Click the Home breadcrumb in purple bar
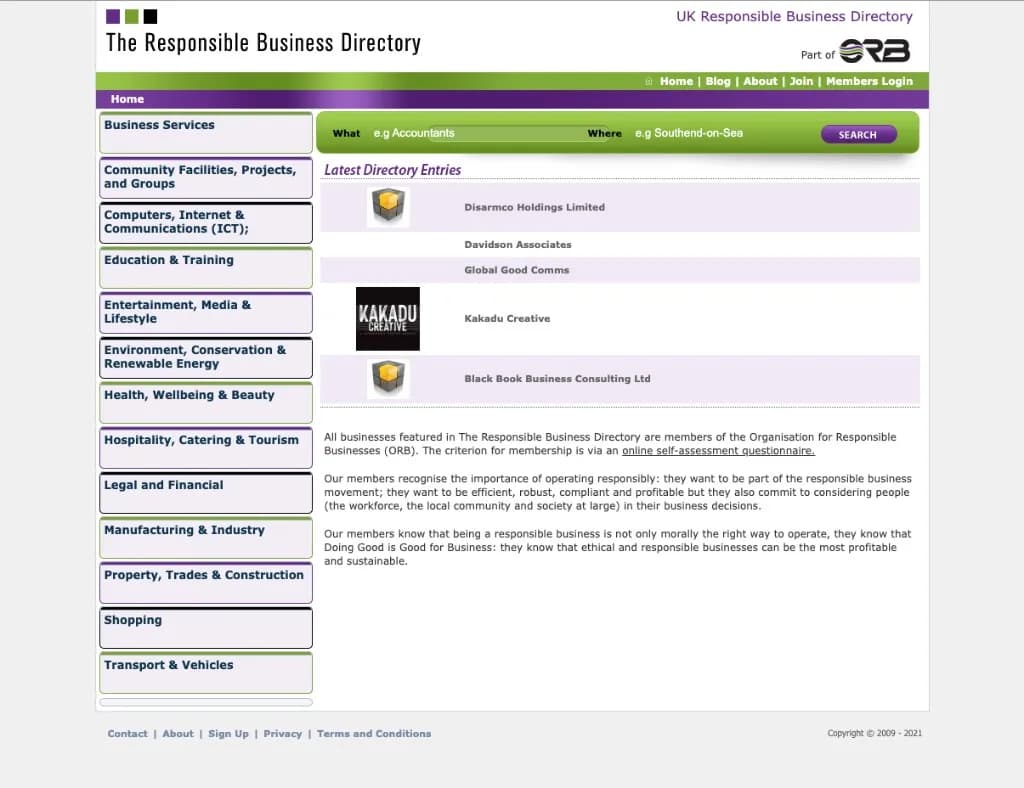Viewport: 1024px width, 788px height. point(127,99)
